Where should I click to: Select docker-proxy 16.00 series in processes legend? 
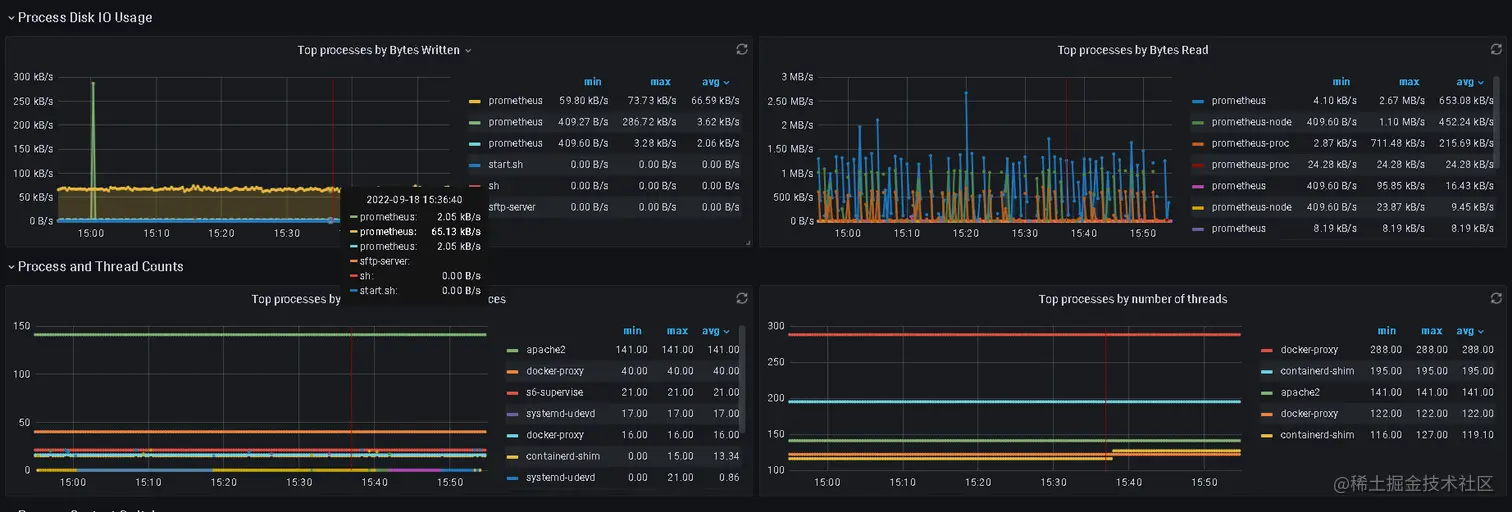554,435
